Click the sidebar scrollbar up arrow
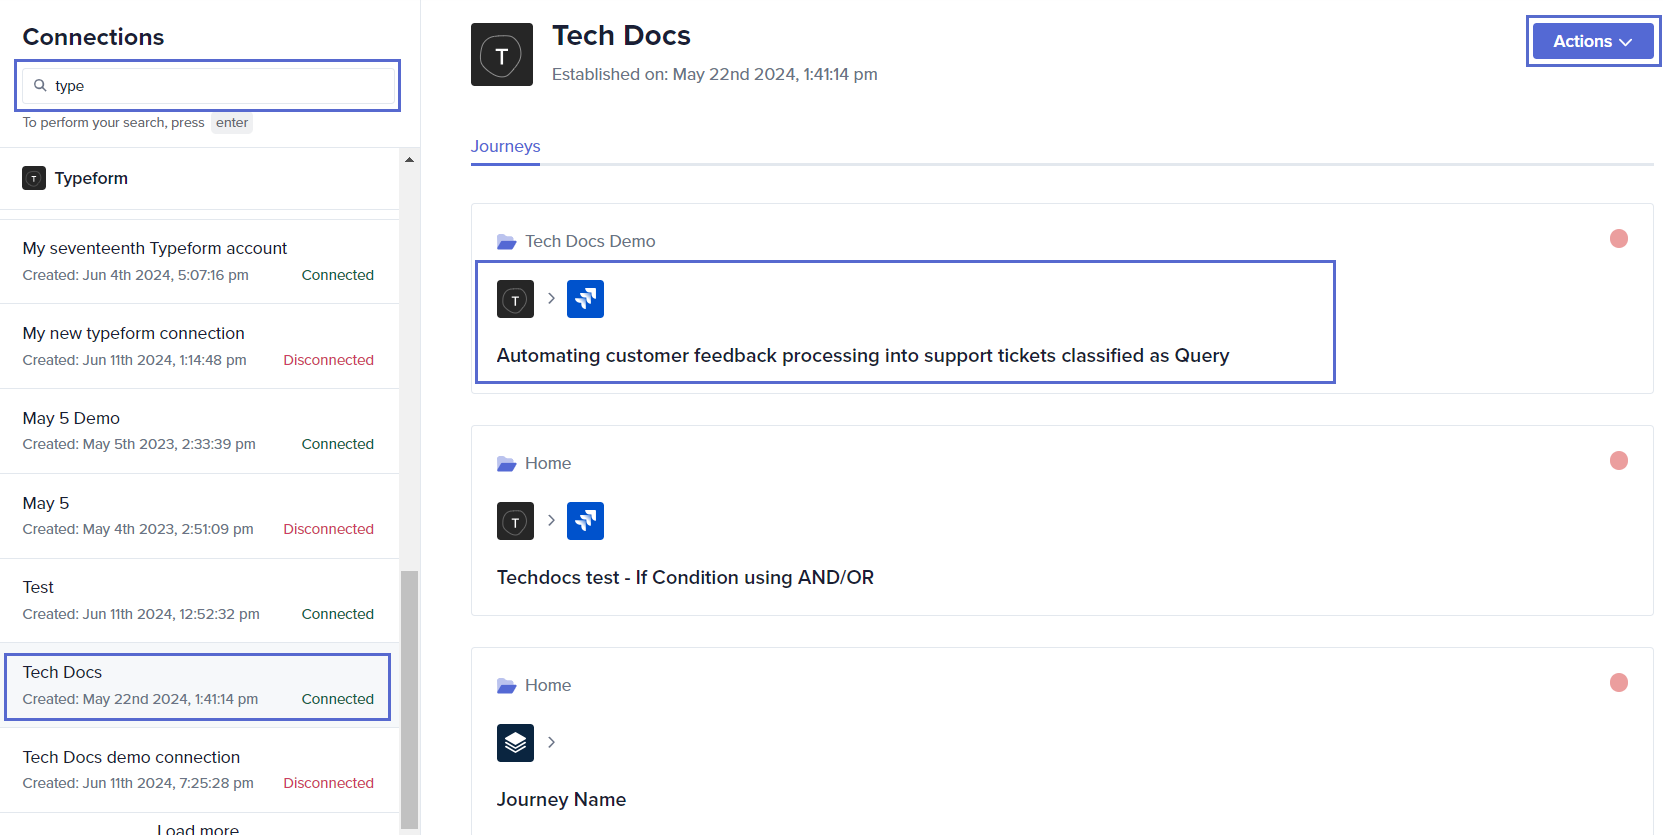The image size is (1663, 835). (409, 160)
